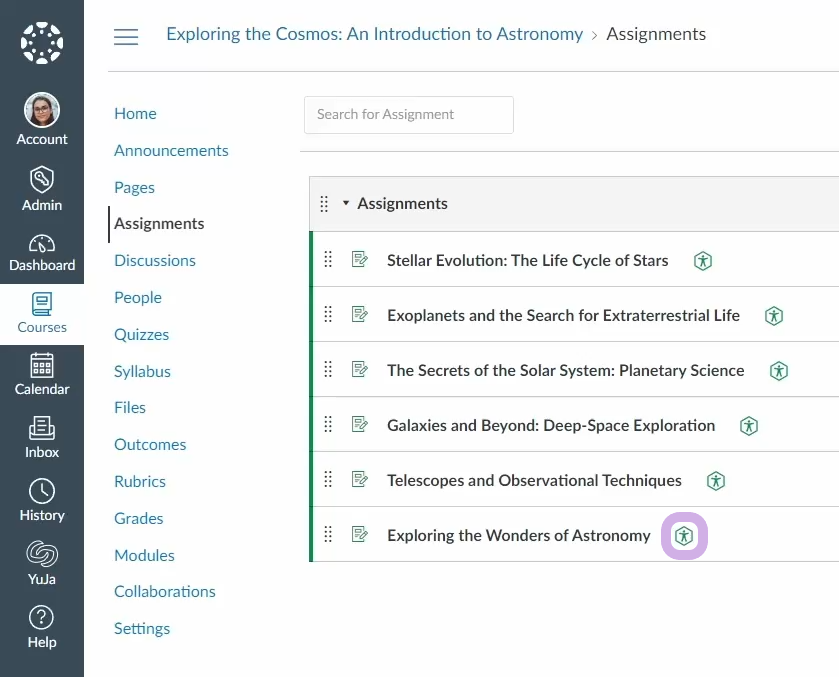Click the Admin shield icon
The image size is (839, 677).
pos(42,179)
